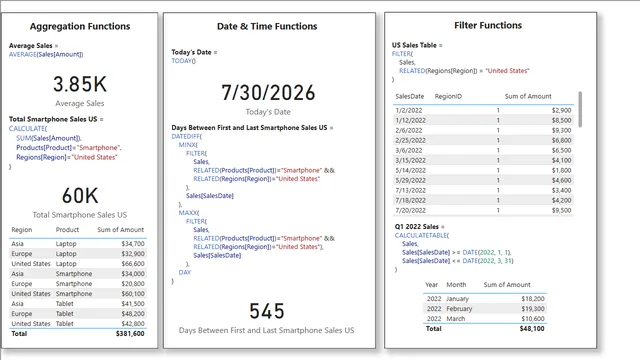Click the DATEDIFF( formula keyword
The width and height of the screenshot is (640, 360).
tap(187, 136)
